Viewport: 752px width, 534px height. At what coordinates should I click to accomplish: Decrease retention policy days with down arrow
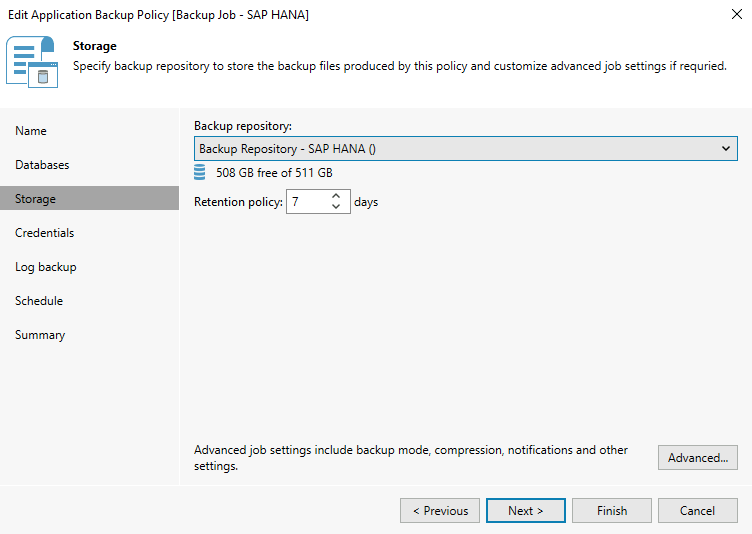[336, 207]
